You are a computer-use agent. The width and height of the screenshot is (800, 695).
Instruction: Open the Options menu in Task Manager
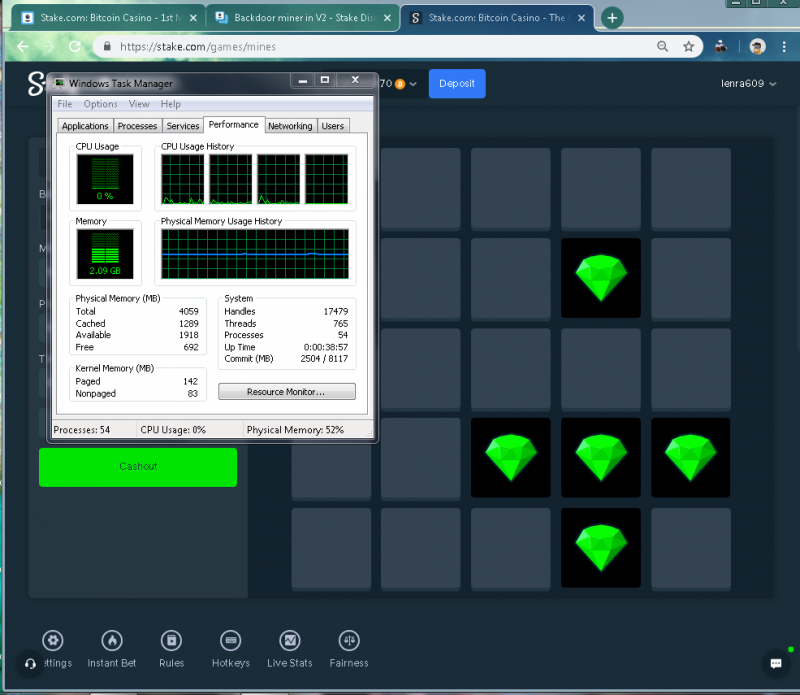tap(101, 104)
